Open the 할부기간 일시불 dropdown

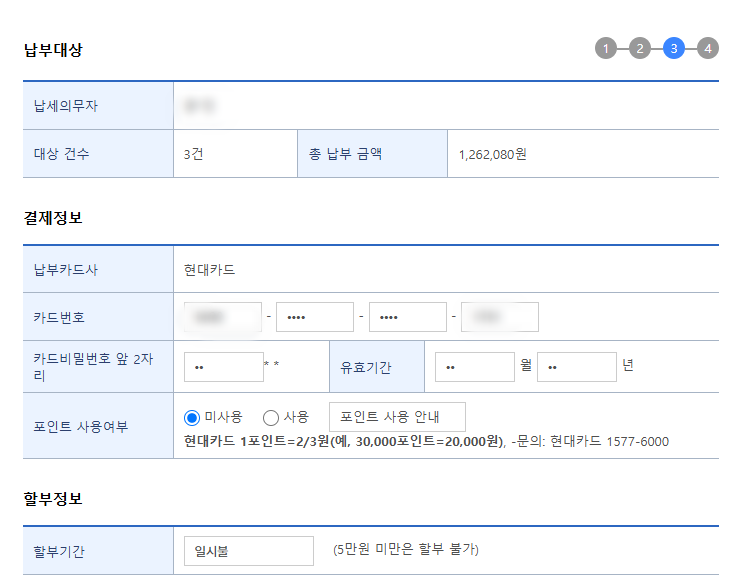[249, 551]
